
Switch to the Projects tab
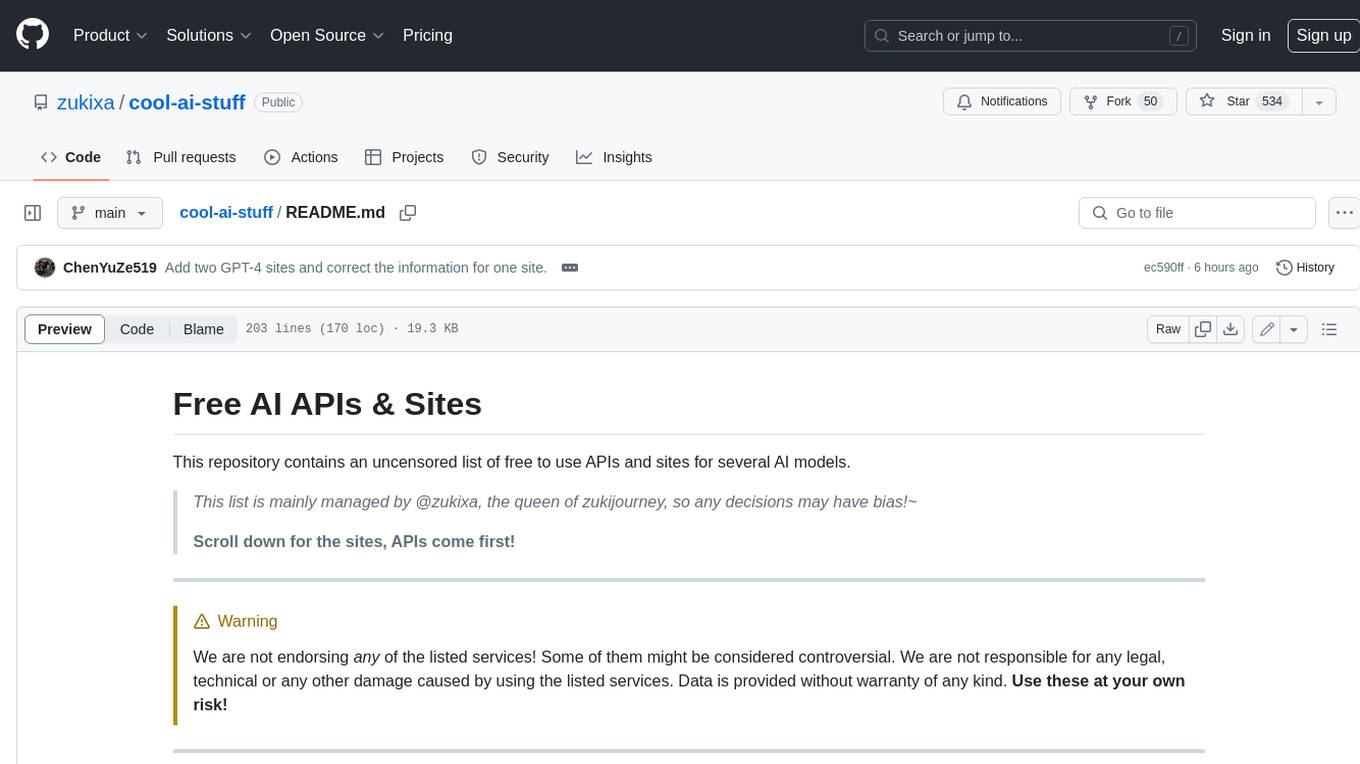[404, 157]
